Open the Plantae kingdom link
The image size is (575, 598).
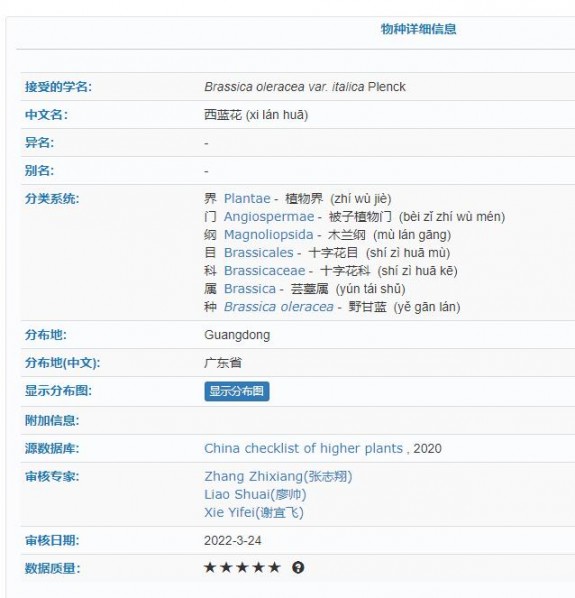tap(247, 199)
